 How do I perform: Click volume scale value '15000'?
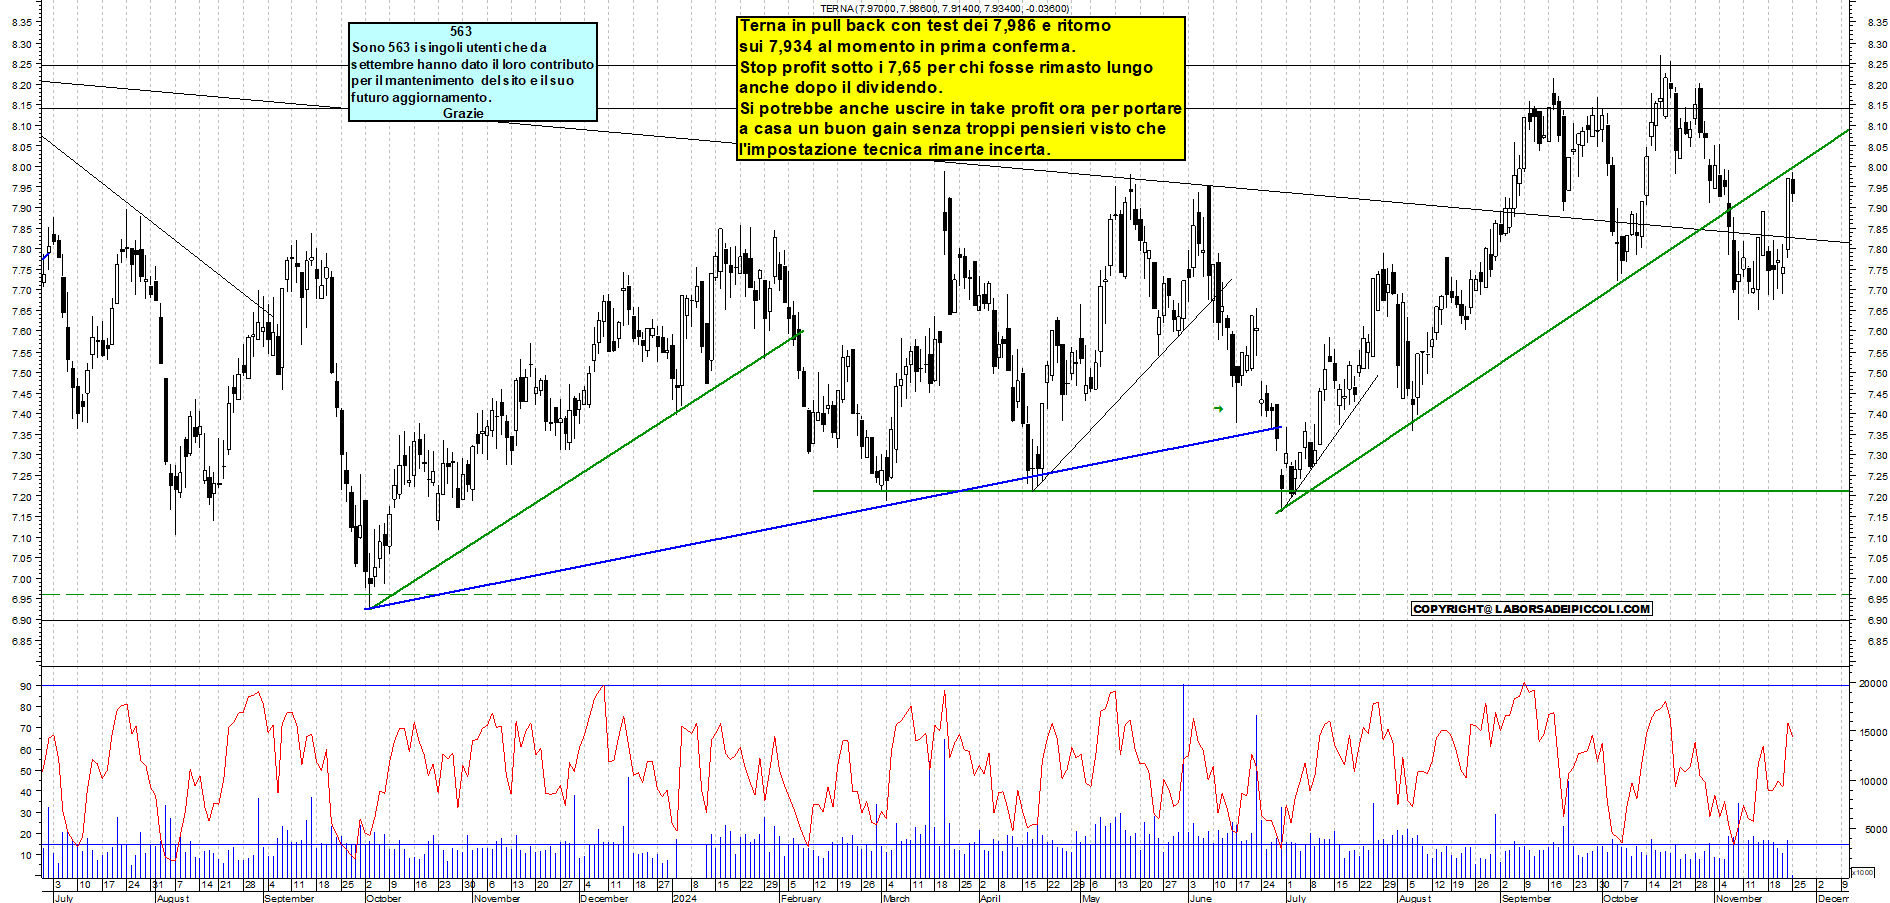[1873, 733]
